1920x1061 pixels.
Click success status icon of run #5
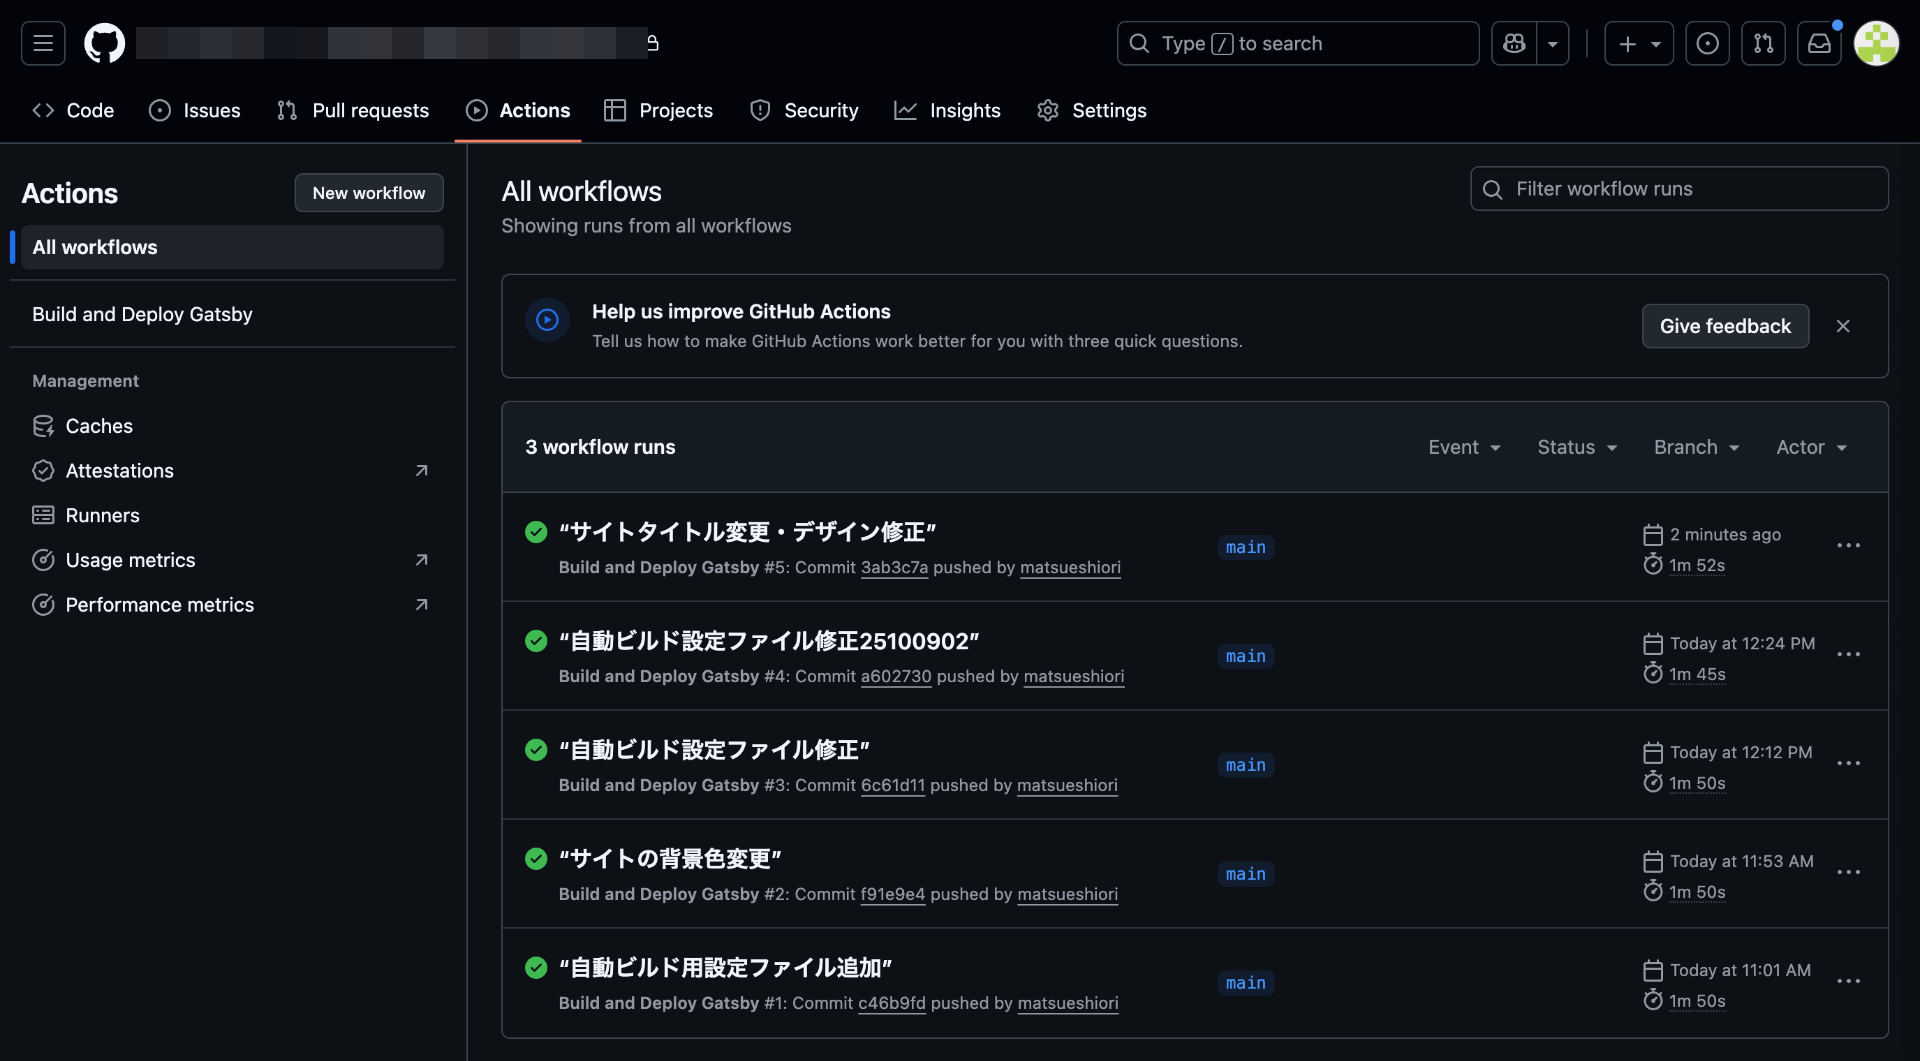pos(536,532)
